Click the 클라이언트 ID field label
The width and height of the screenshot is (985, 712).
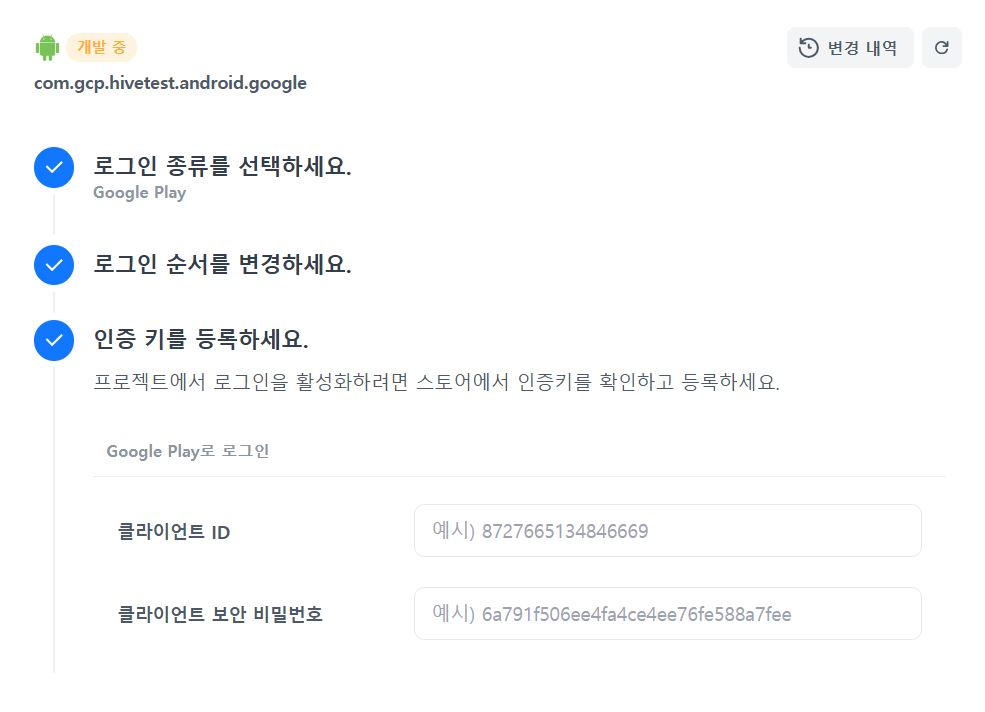tap(174, 532)
